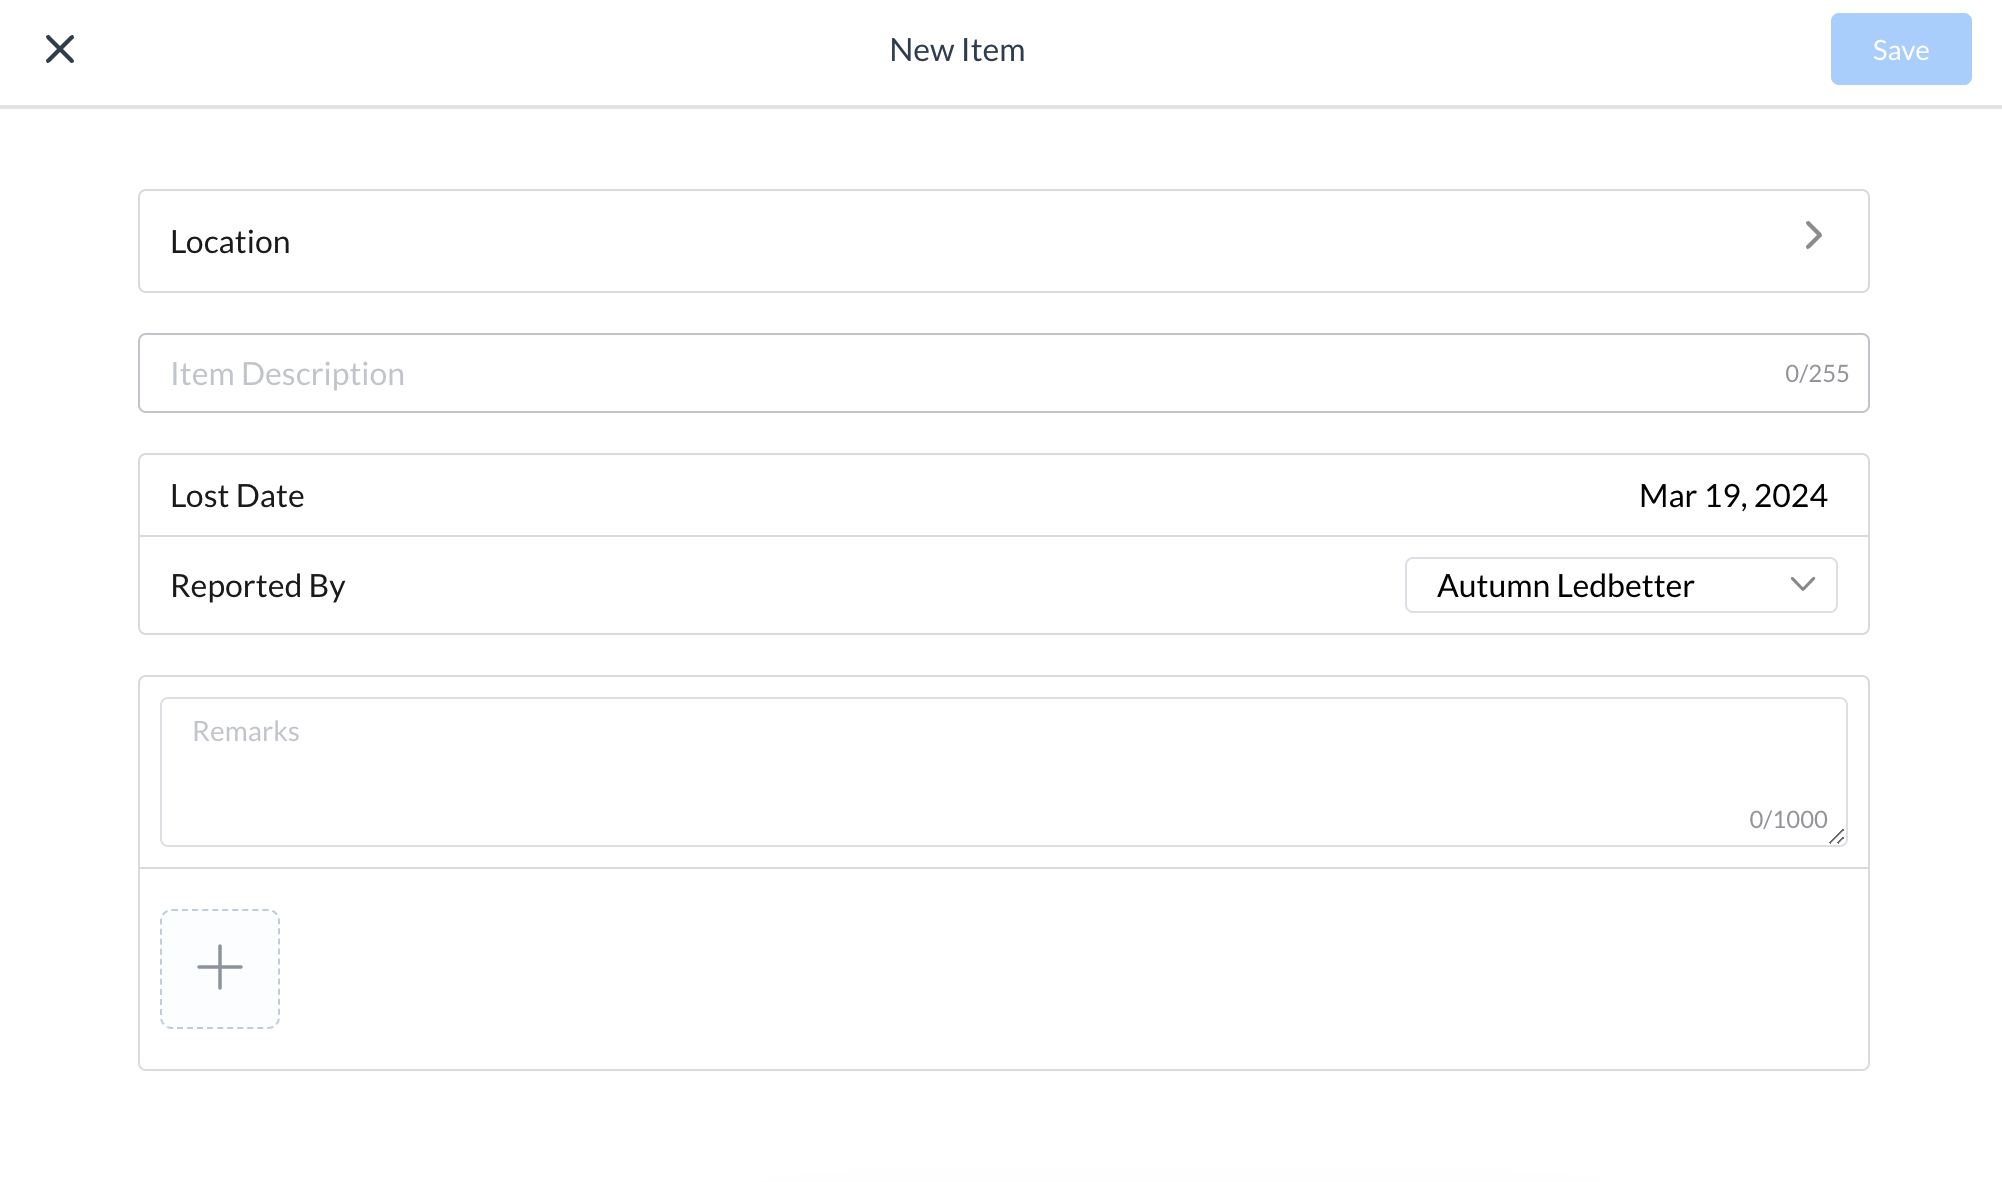Image resolution: width=2002 pixels, height=1182 pixels.
Task: Open the Reported By dropdown
Action: pyautogui.click(x=1619, y=585)
